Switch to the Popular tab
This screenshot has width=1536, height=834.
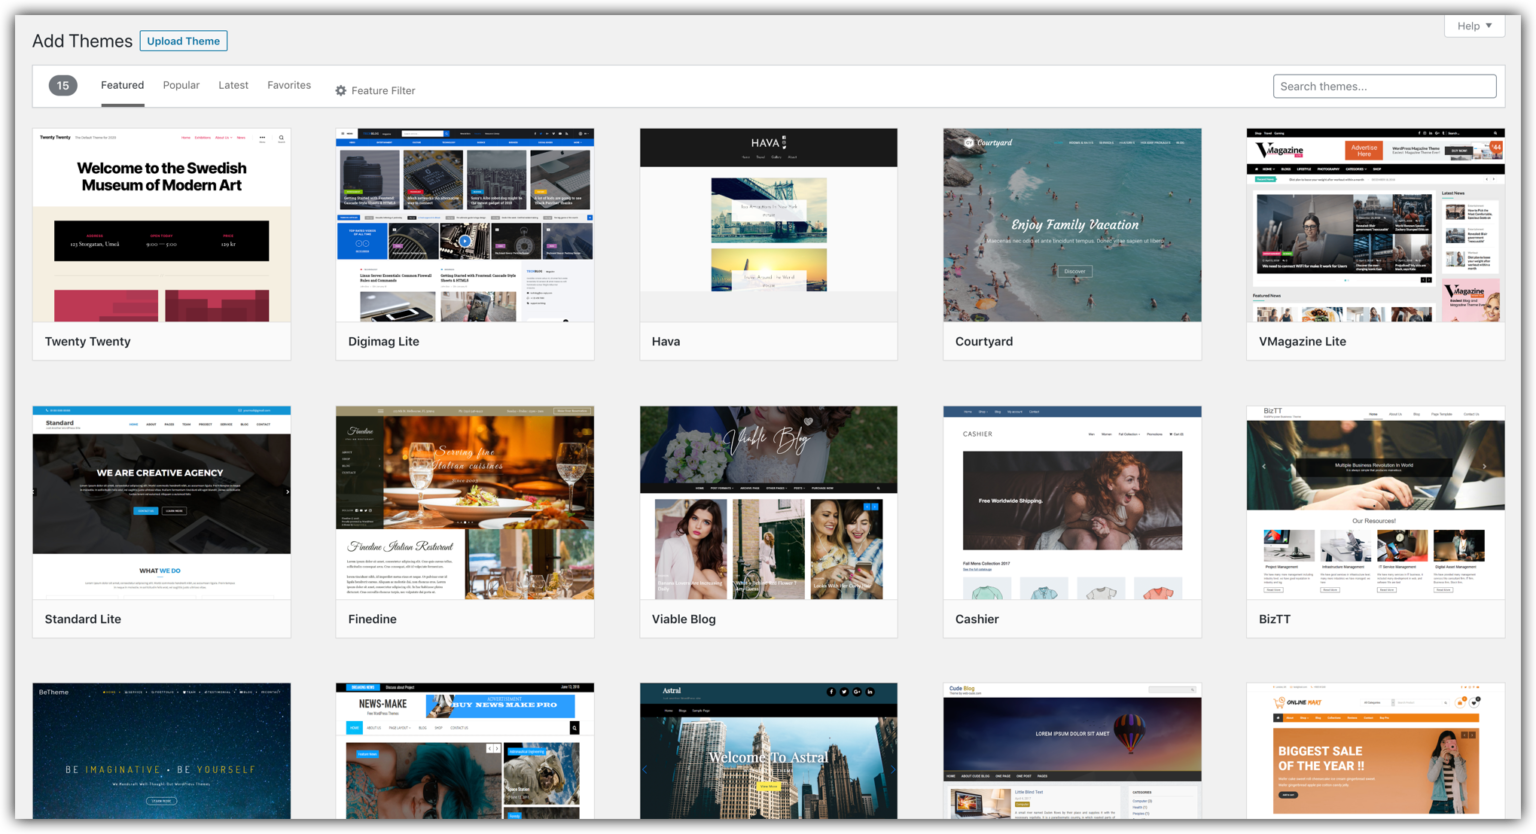(x=181, y=86)
